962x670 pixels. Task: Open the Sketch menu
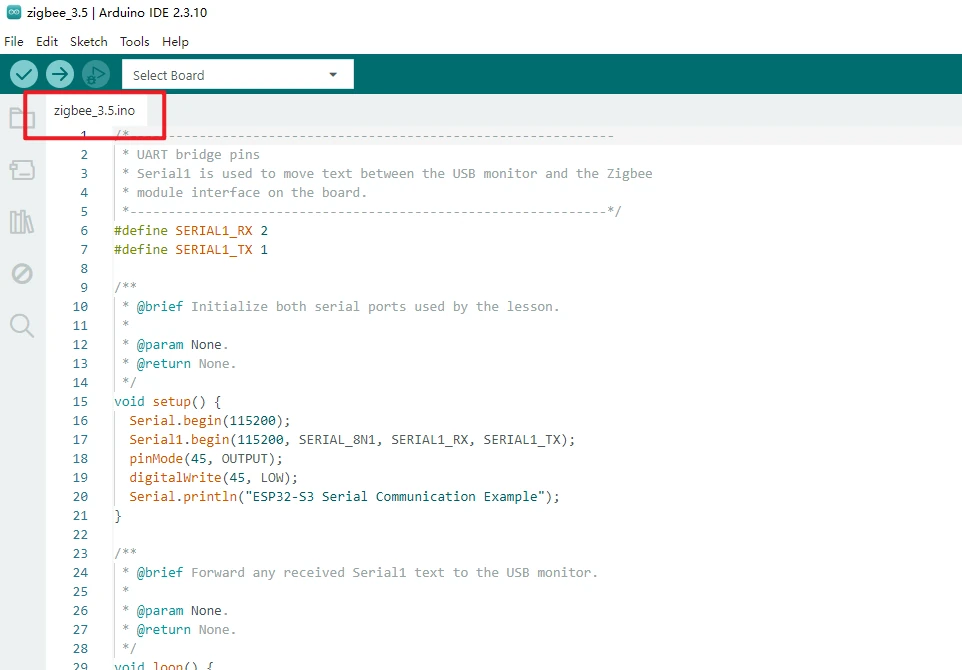(x=88, y=42)
